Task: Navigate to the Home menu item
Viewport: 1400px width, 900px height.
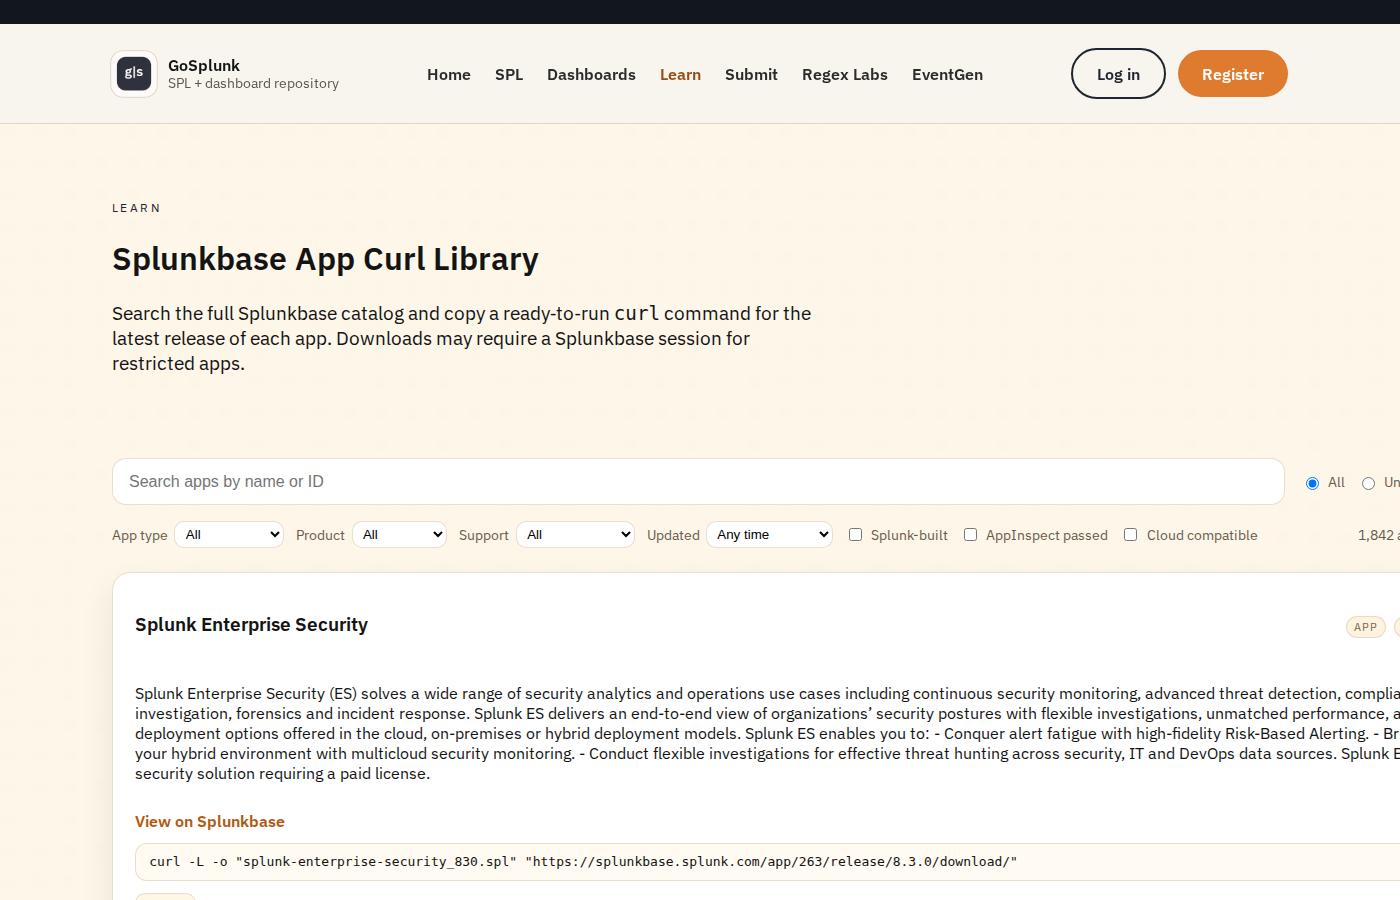Action: (x=448, y=74)
